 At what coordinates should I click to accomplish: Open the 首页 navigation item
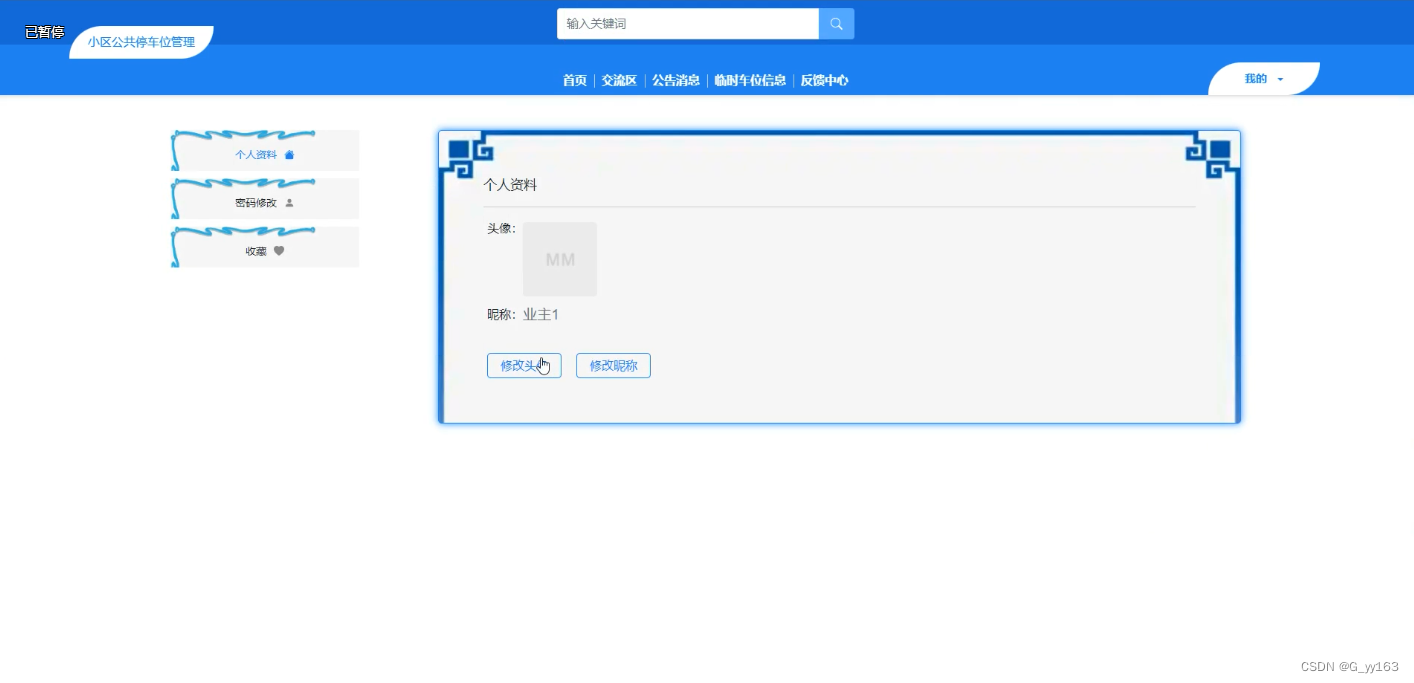[x=575, y=81]
